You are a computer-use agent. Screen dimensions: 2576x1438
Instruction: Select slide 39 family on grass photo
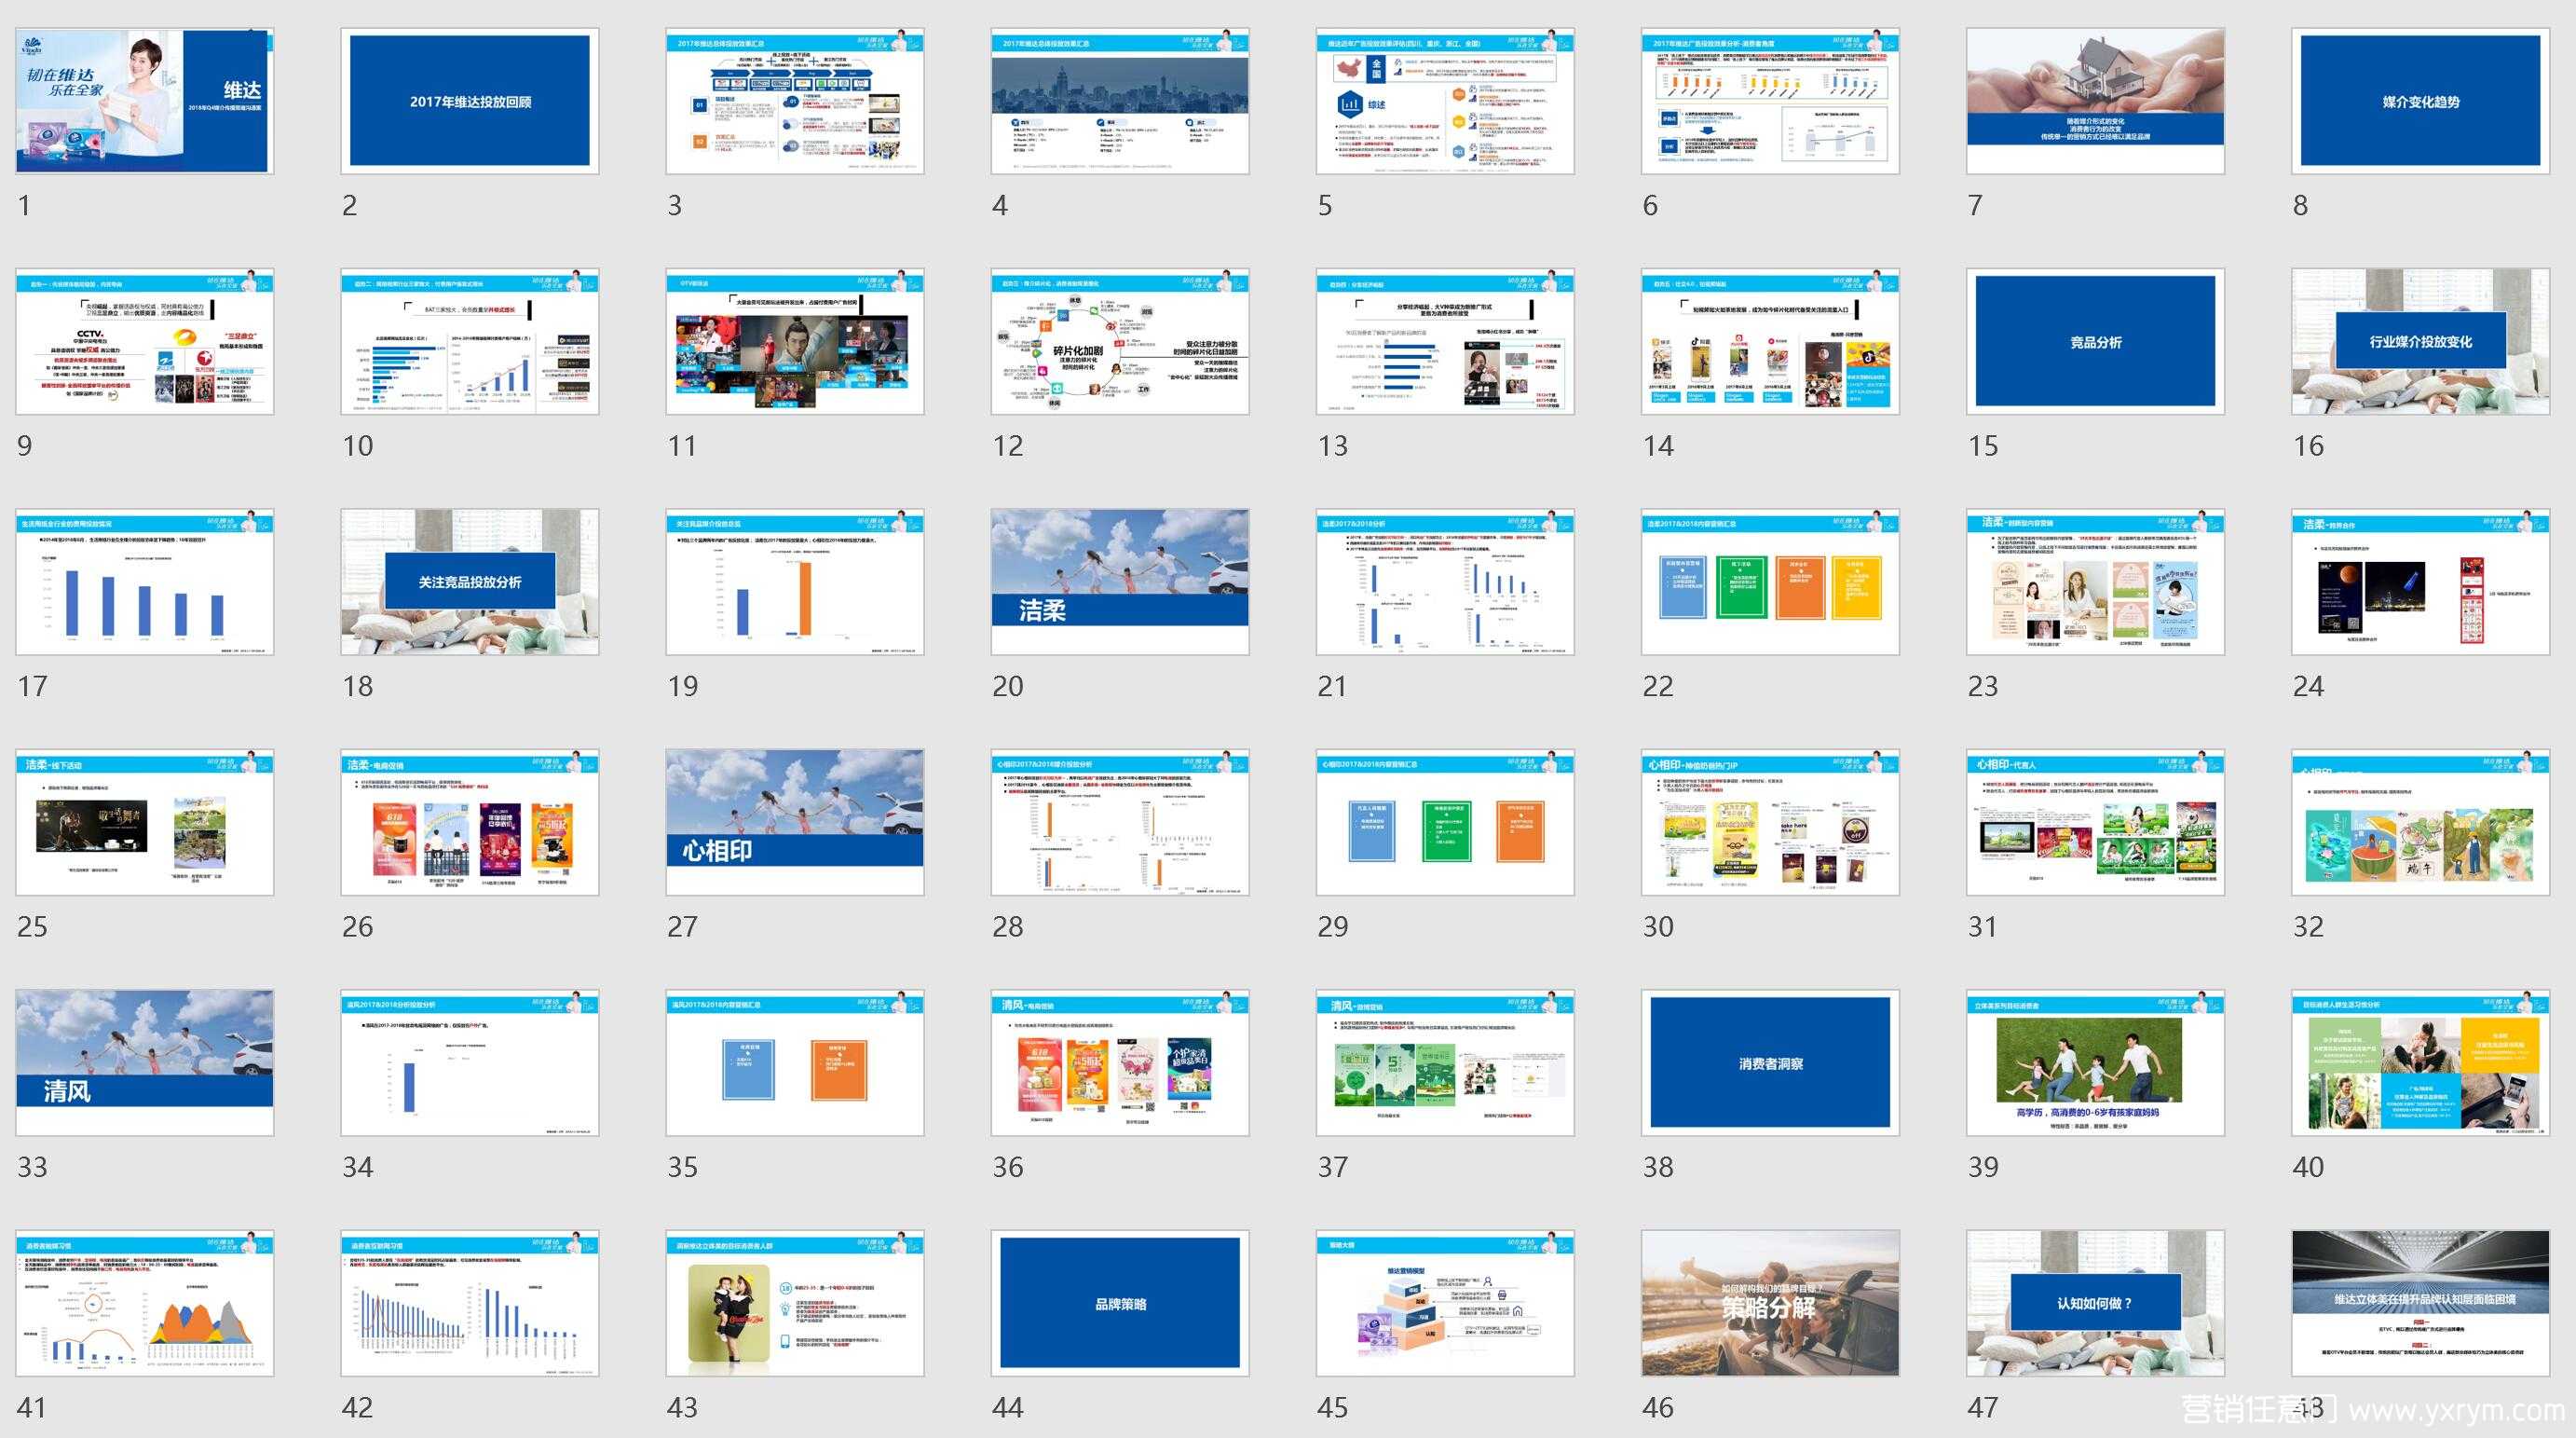point(2095,1063)
